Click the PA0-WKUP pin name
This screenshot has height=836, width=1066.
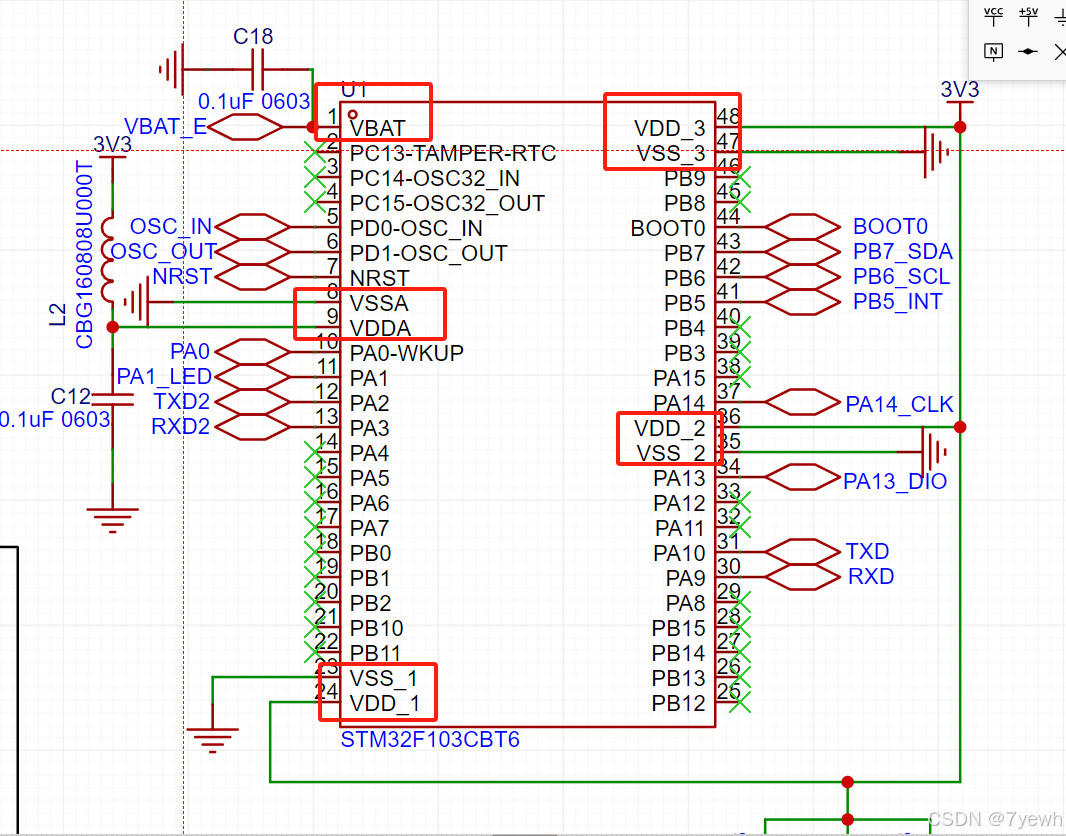click(407, 353)
